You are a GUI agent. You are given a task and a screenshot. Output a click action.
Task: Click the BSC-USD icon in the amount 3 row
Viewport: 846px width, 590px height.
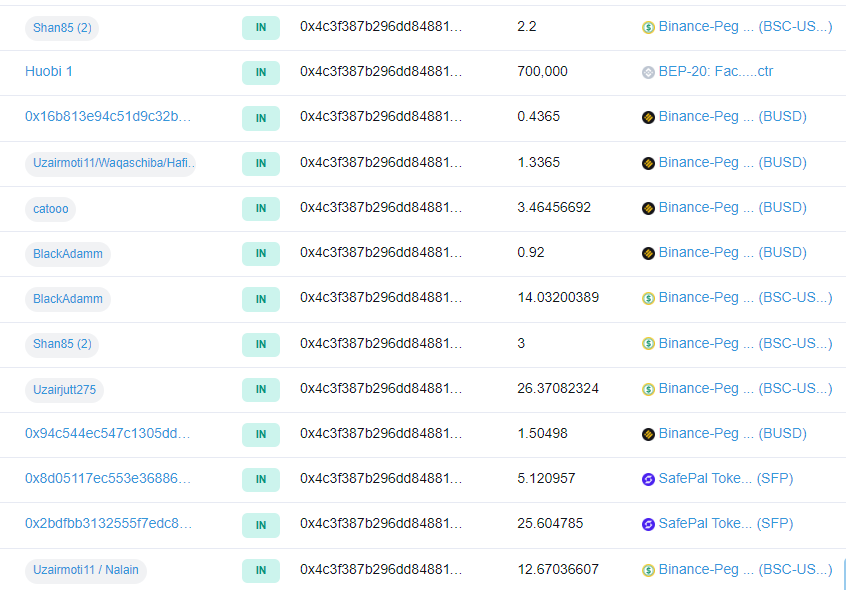pos(648,344)
